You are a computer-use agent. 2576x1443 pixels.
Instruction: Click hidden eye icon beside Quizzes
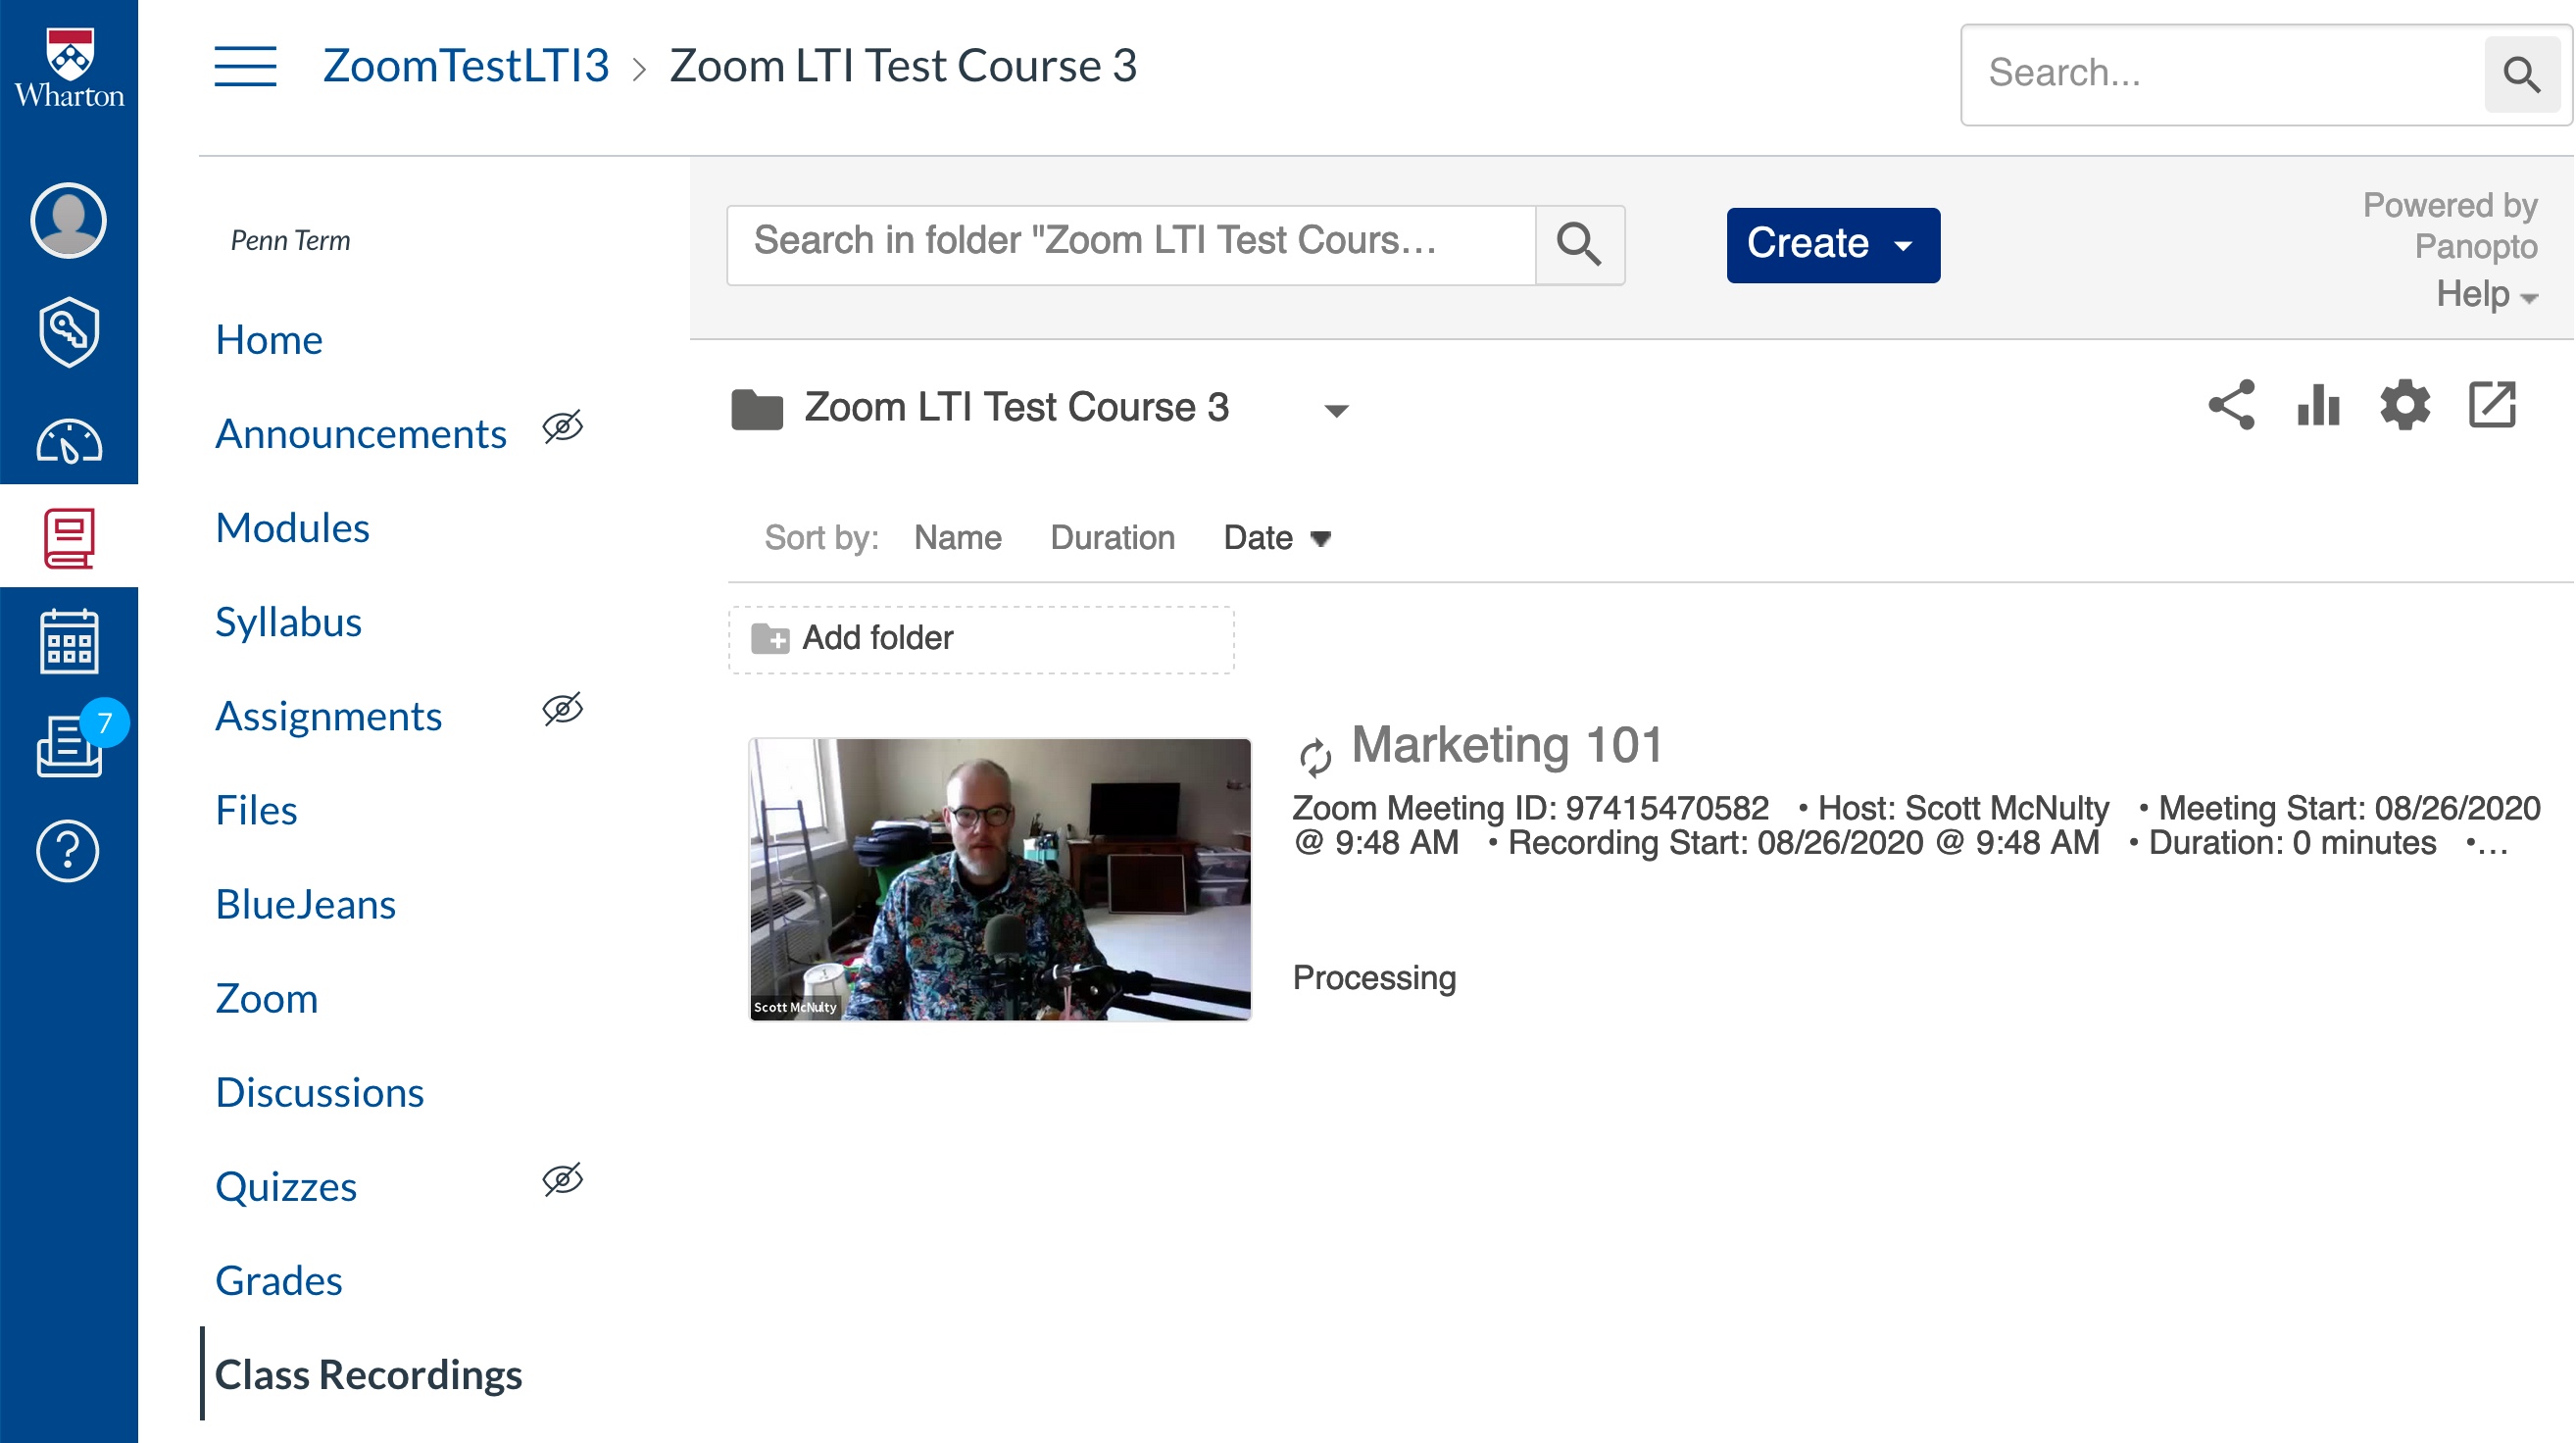tap(562, 1180)
